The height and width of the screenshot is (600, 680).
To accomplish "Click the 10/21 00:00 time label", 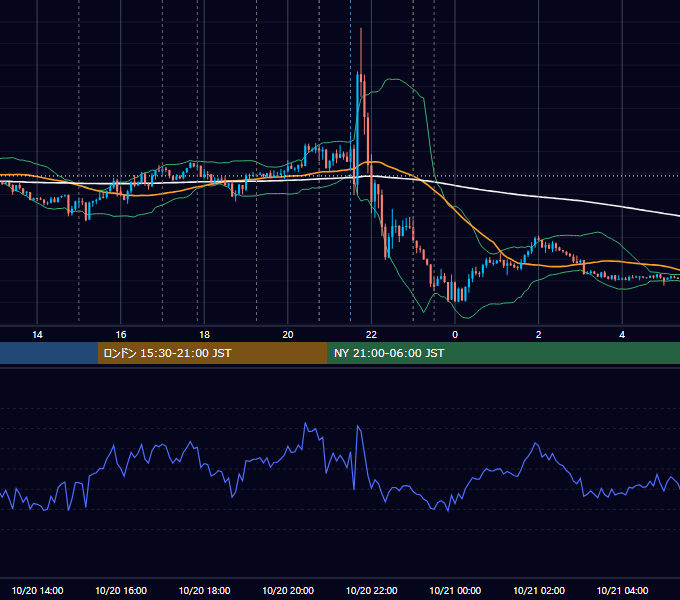I will coord(455,590).
